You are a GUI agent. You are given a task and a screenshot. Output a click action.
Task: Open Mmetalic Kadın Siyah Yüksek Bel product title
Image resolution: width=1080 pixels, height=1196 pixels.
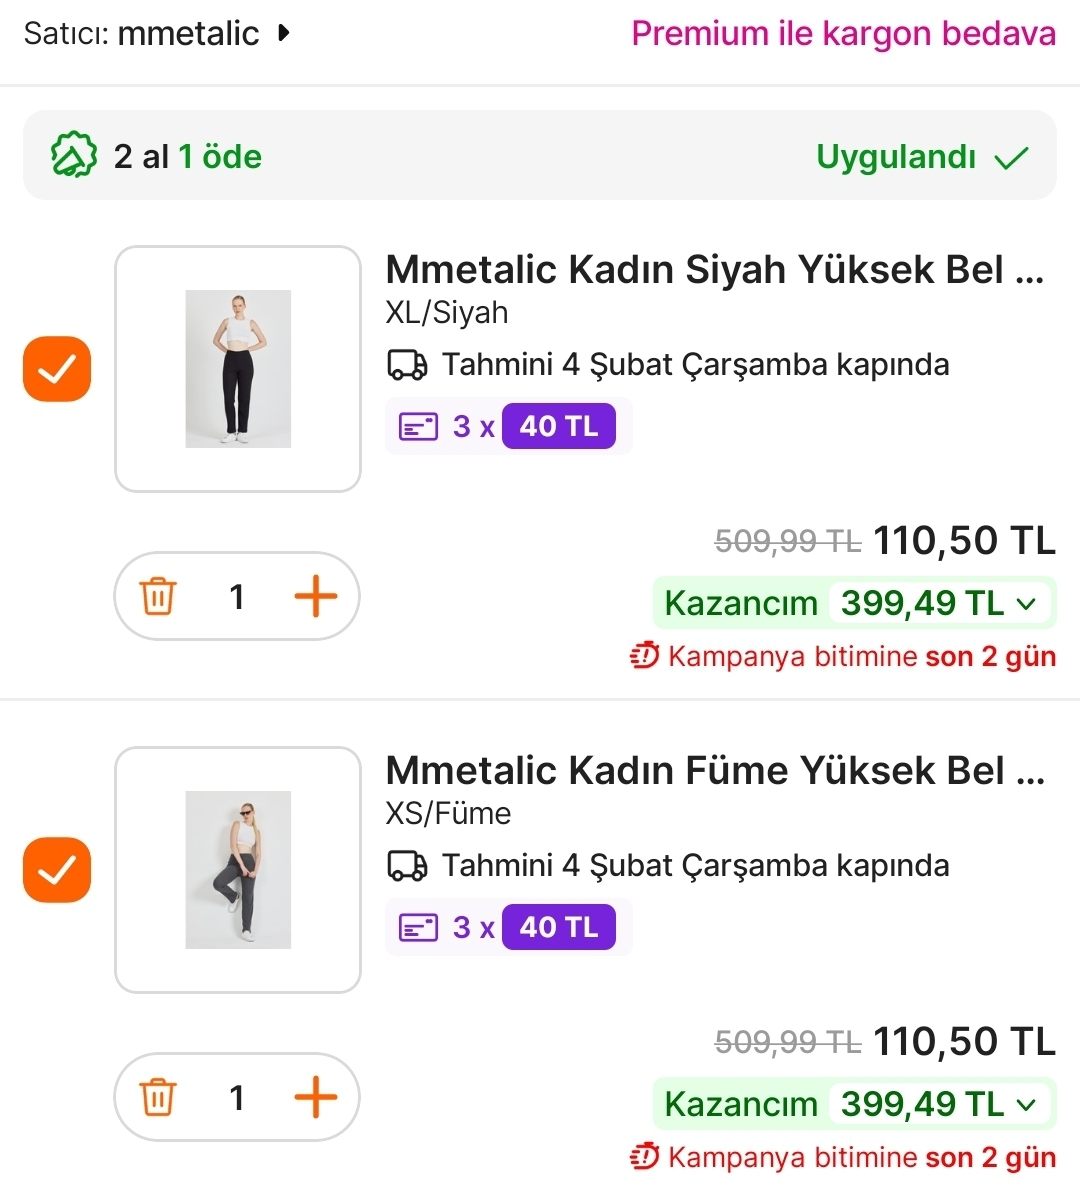[714, 270]
